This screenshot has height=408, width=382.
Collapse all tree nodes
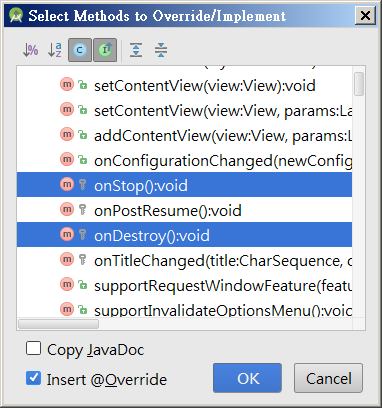161,50
